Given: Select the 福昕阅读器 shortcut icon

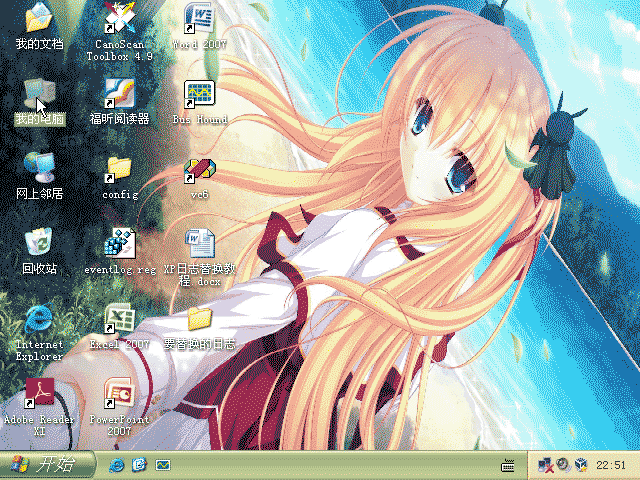Looking at the screenshot, I should (119, 95).
